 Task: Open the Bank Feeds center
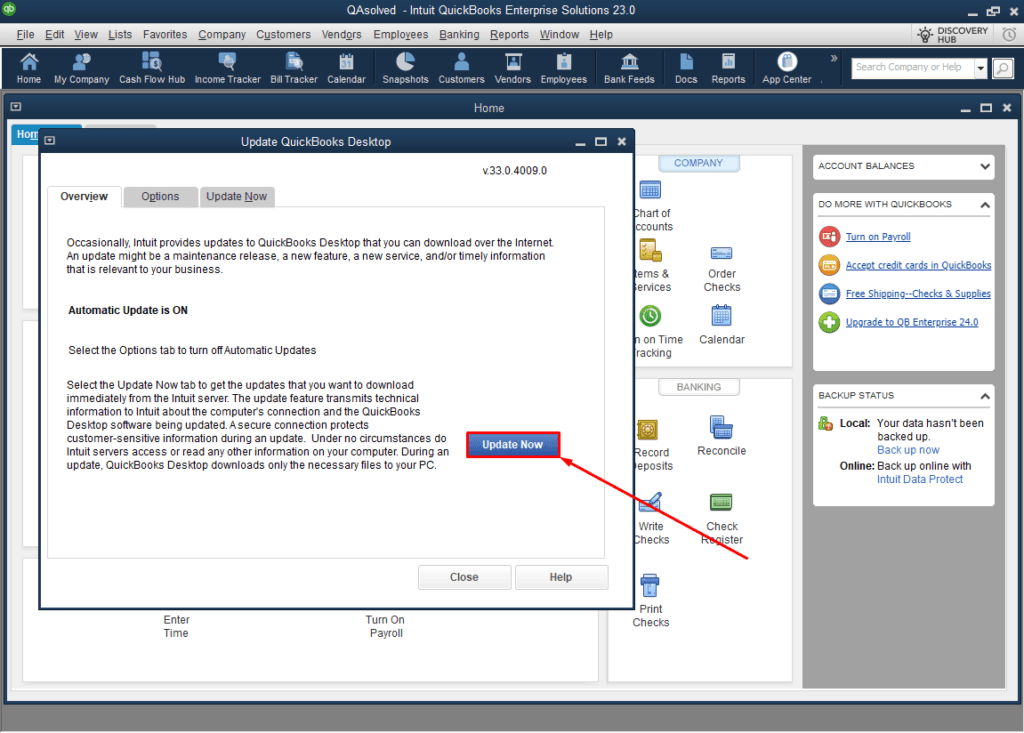point(629,67)
